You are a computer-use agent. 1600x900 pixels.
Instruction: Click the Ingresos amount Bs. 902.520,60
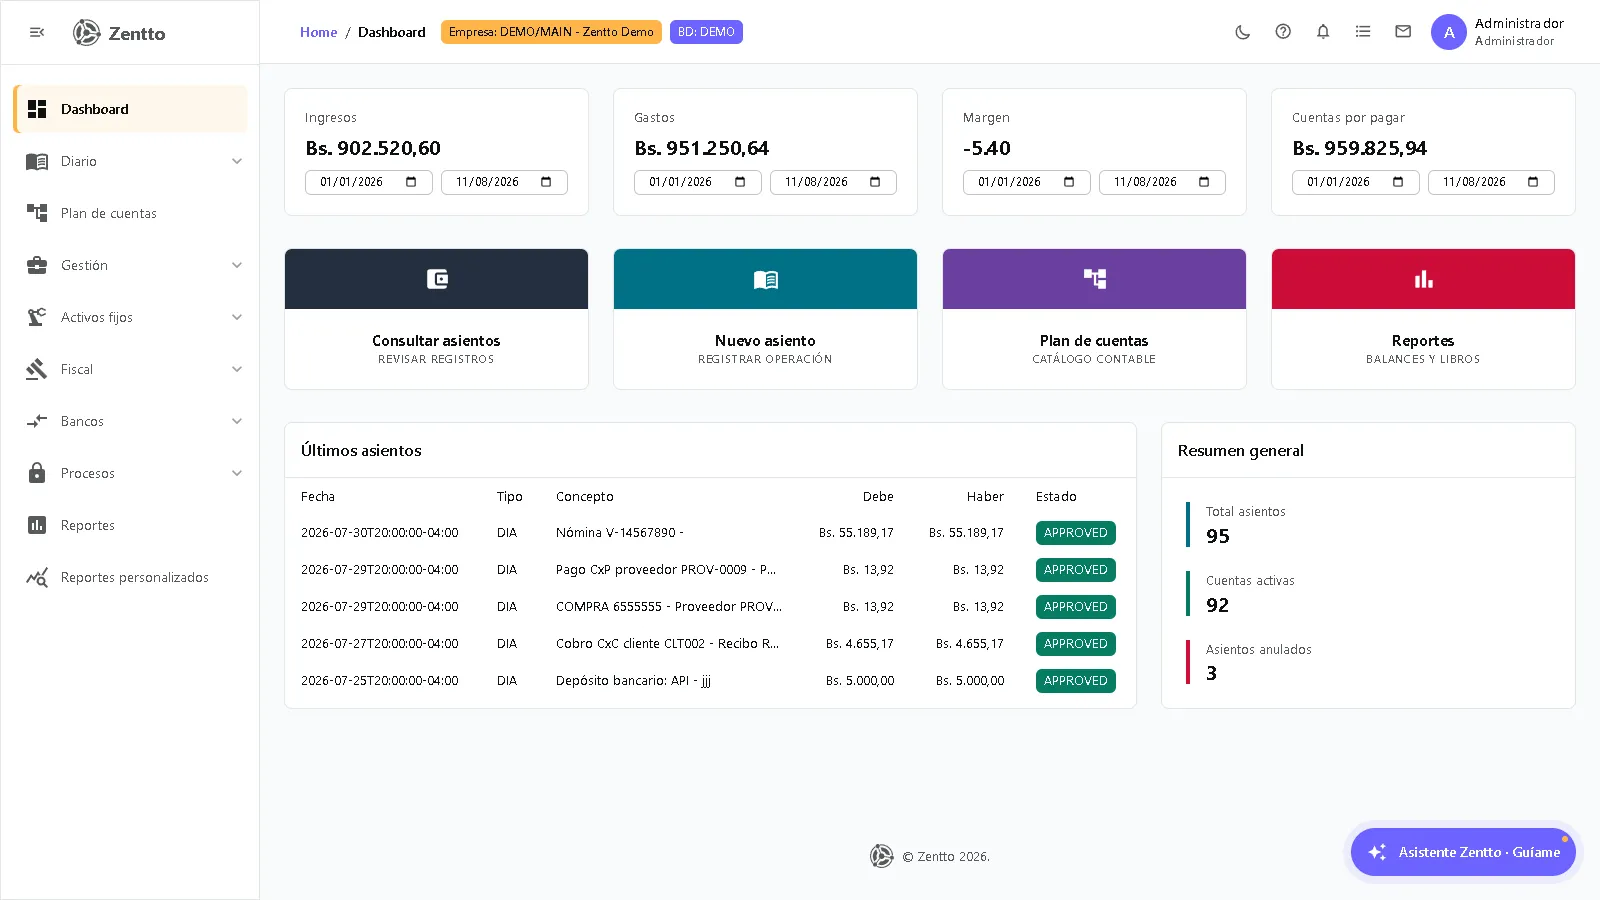(x=373, y=148)
